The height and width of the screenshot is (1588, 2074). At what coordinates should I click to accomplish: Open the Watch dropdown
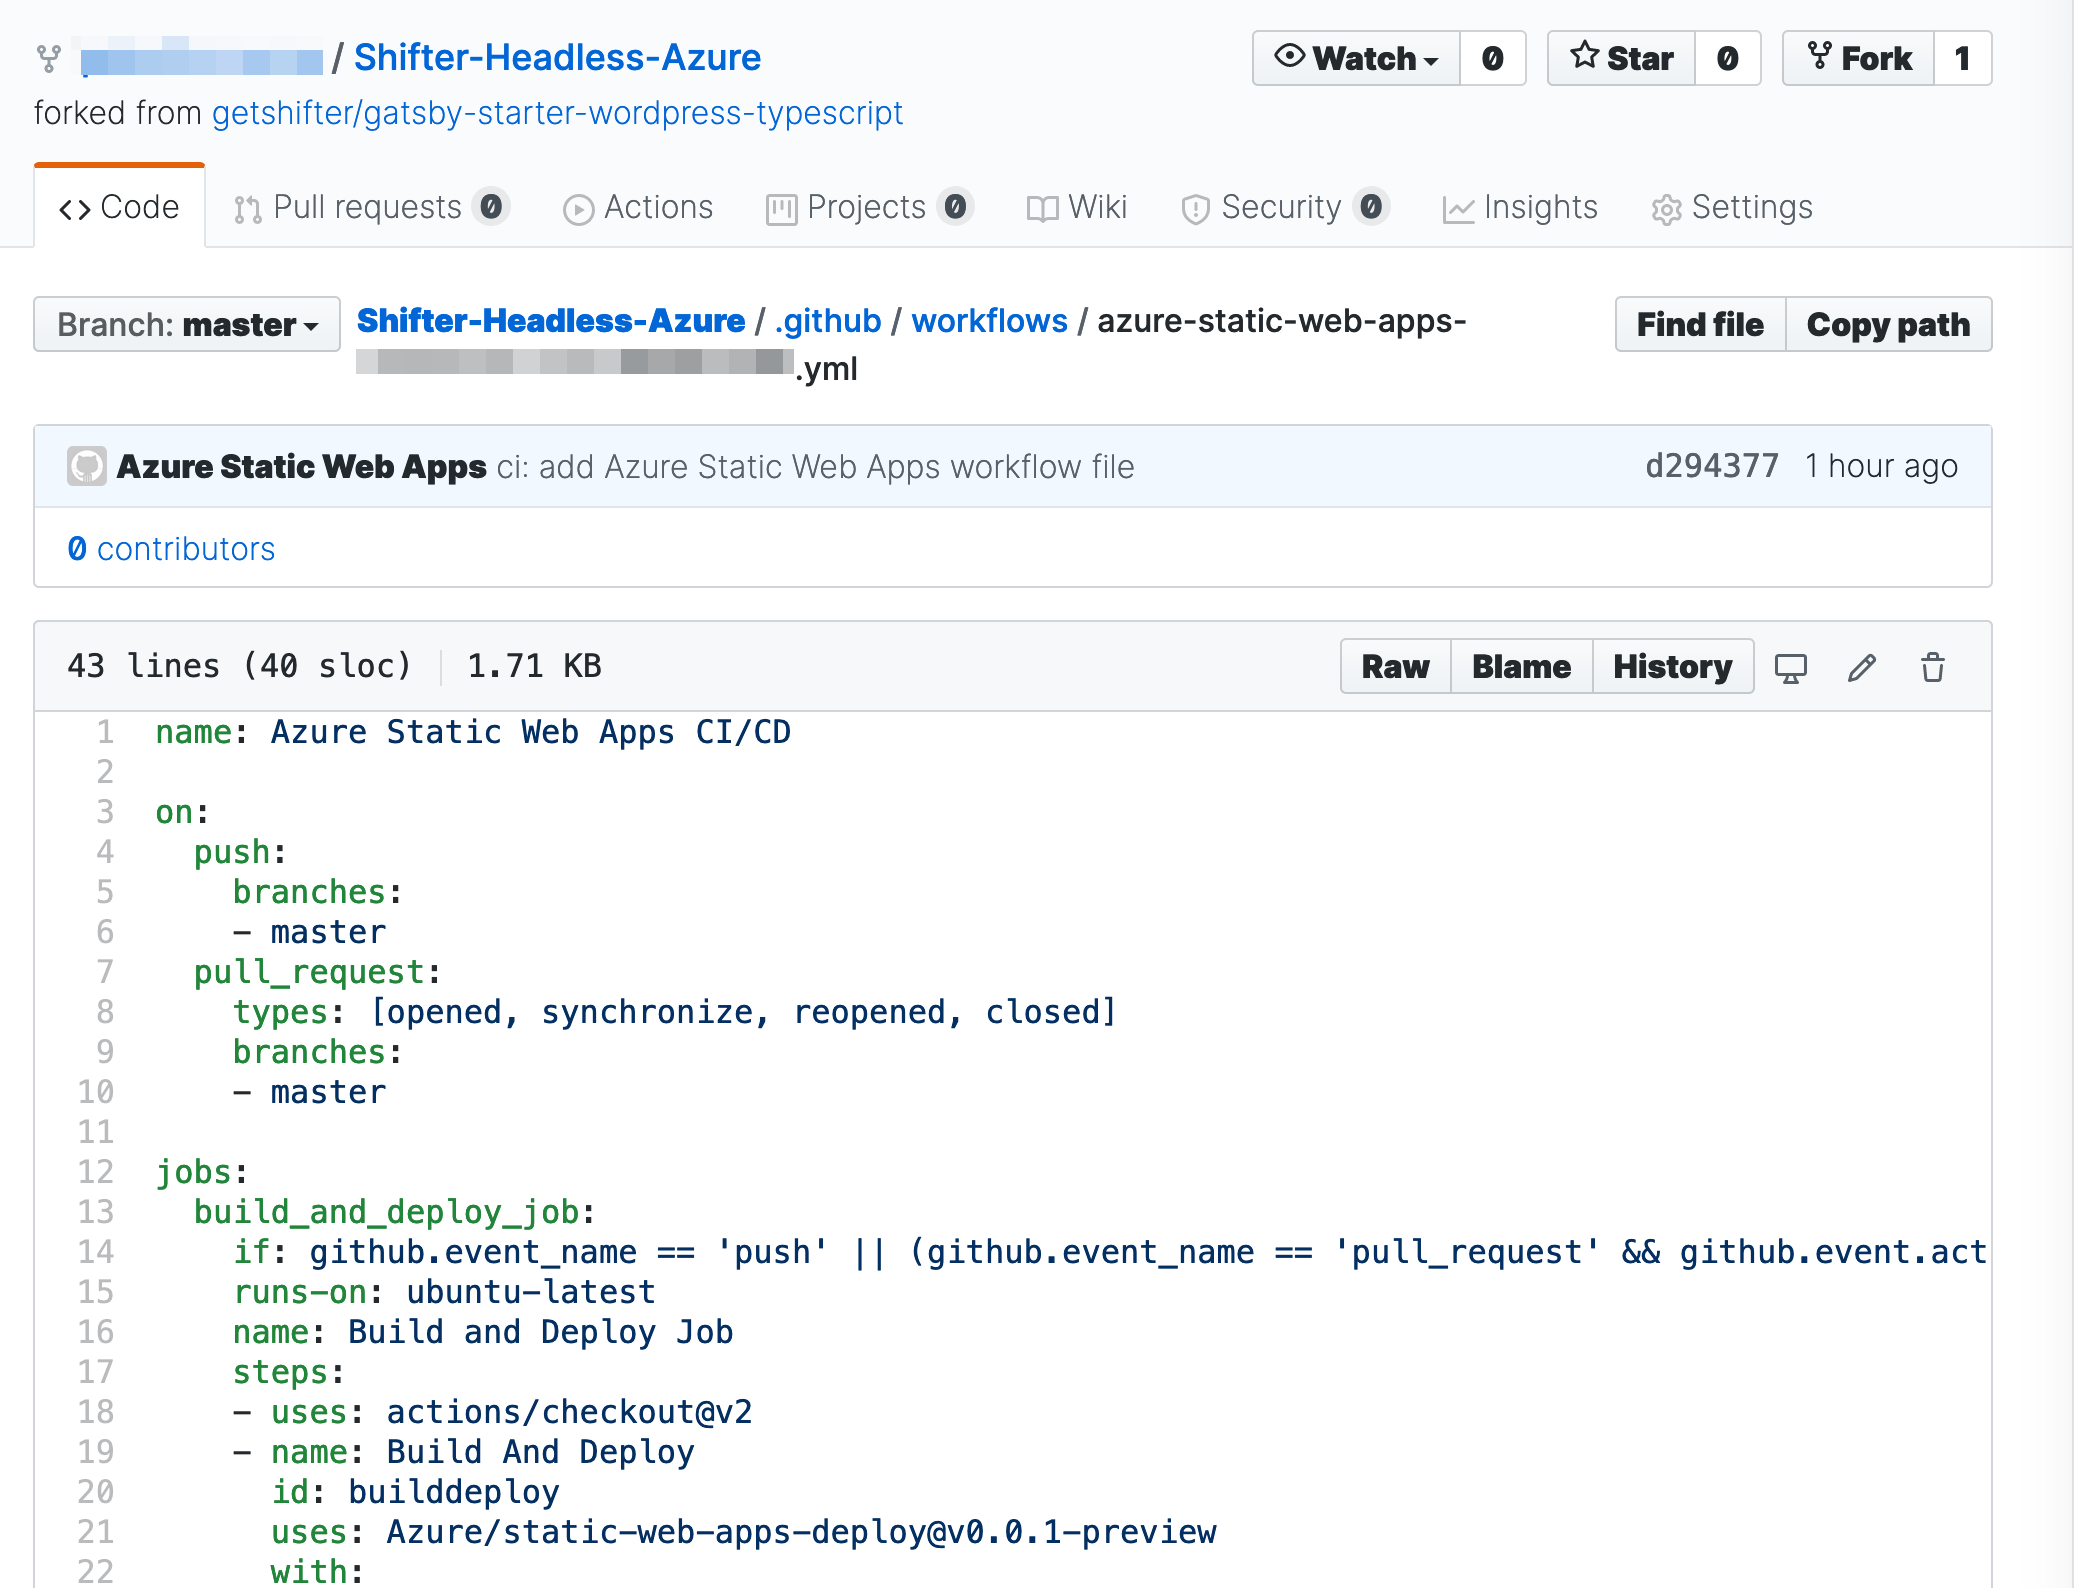[x=1356, y=58]
